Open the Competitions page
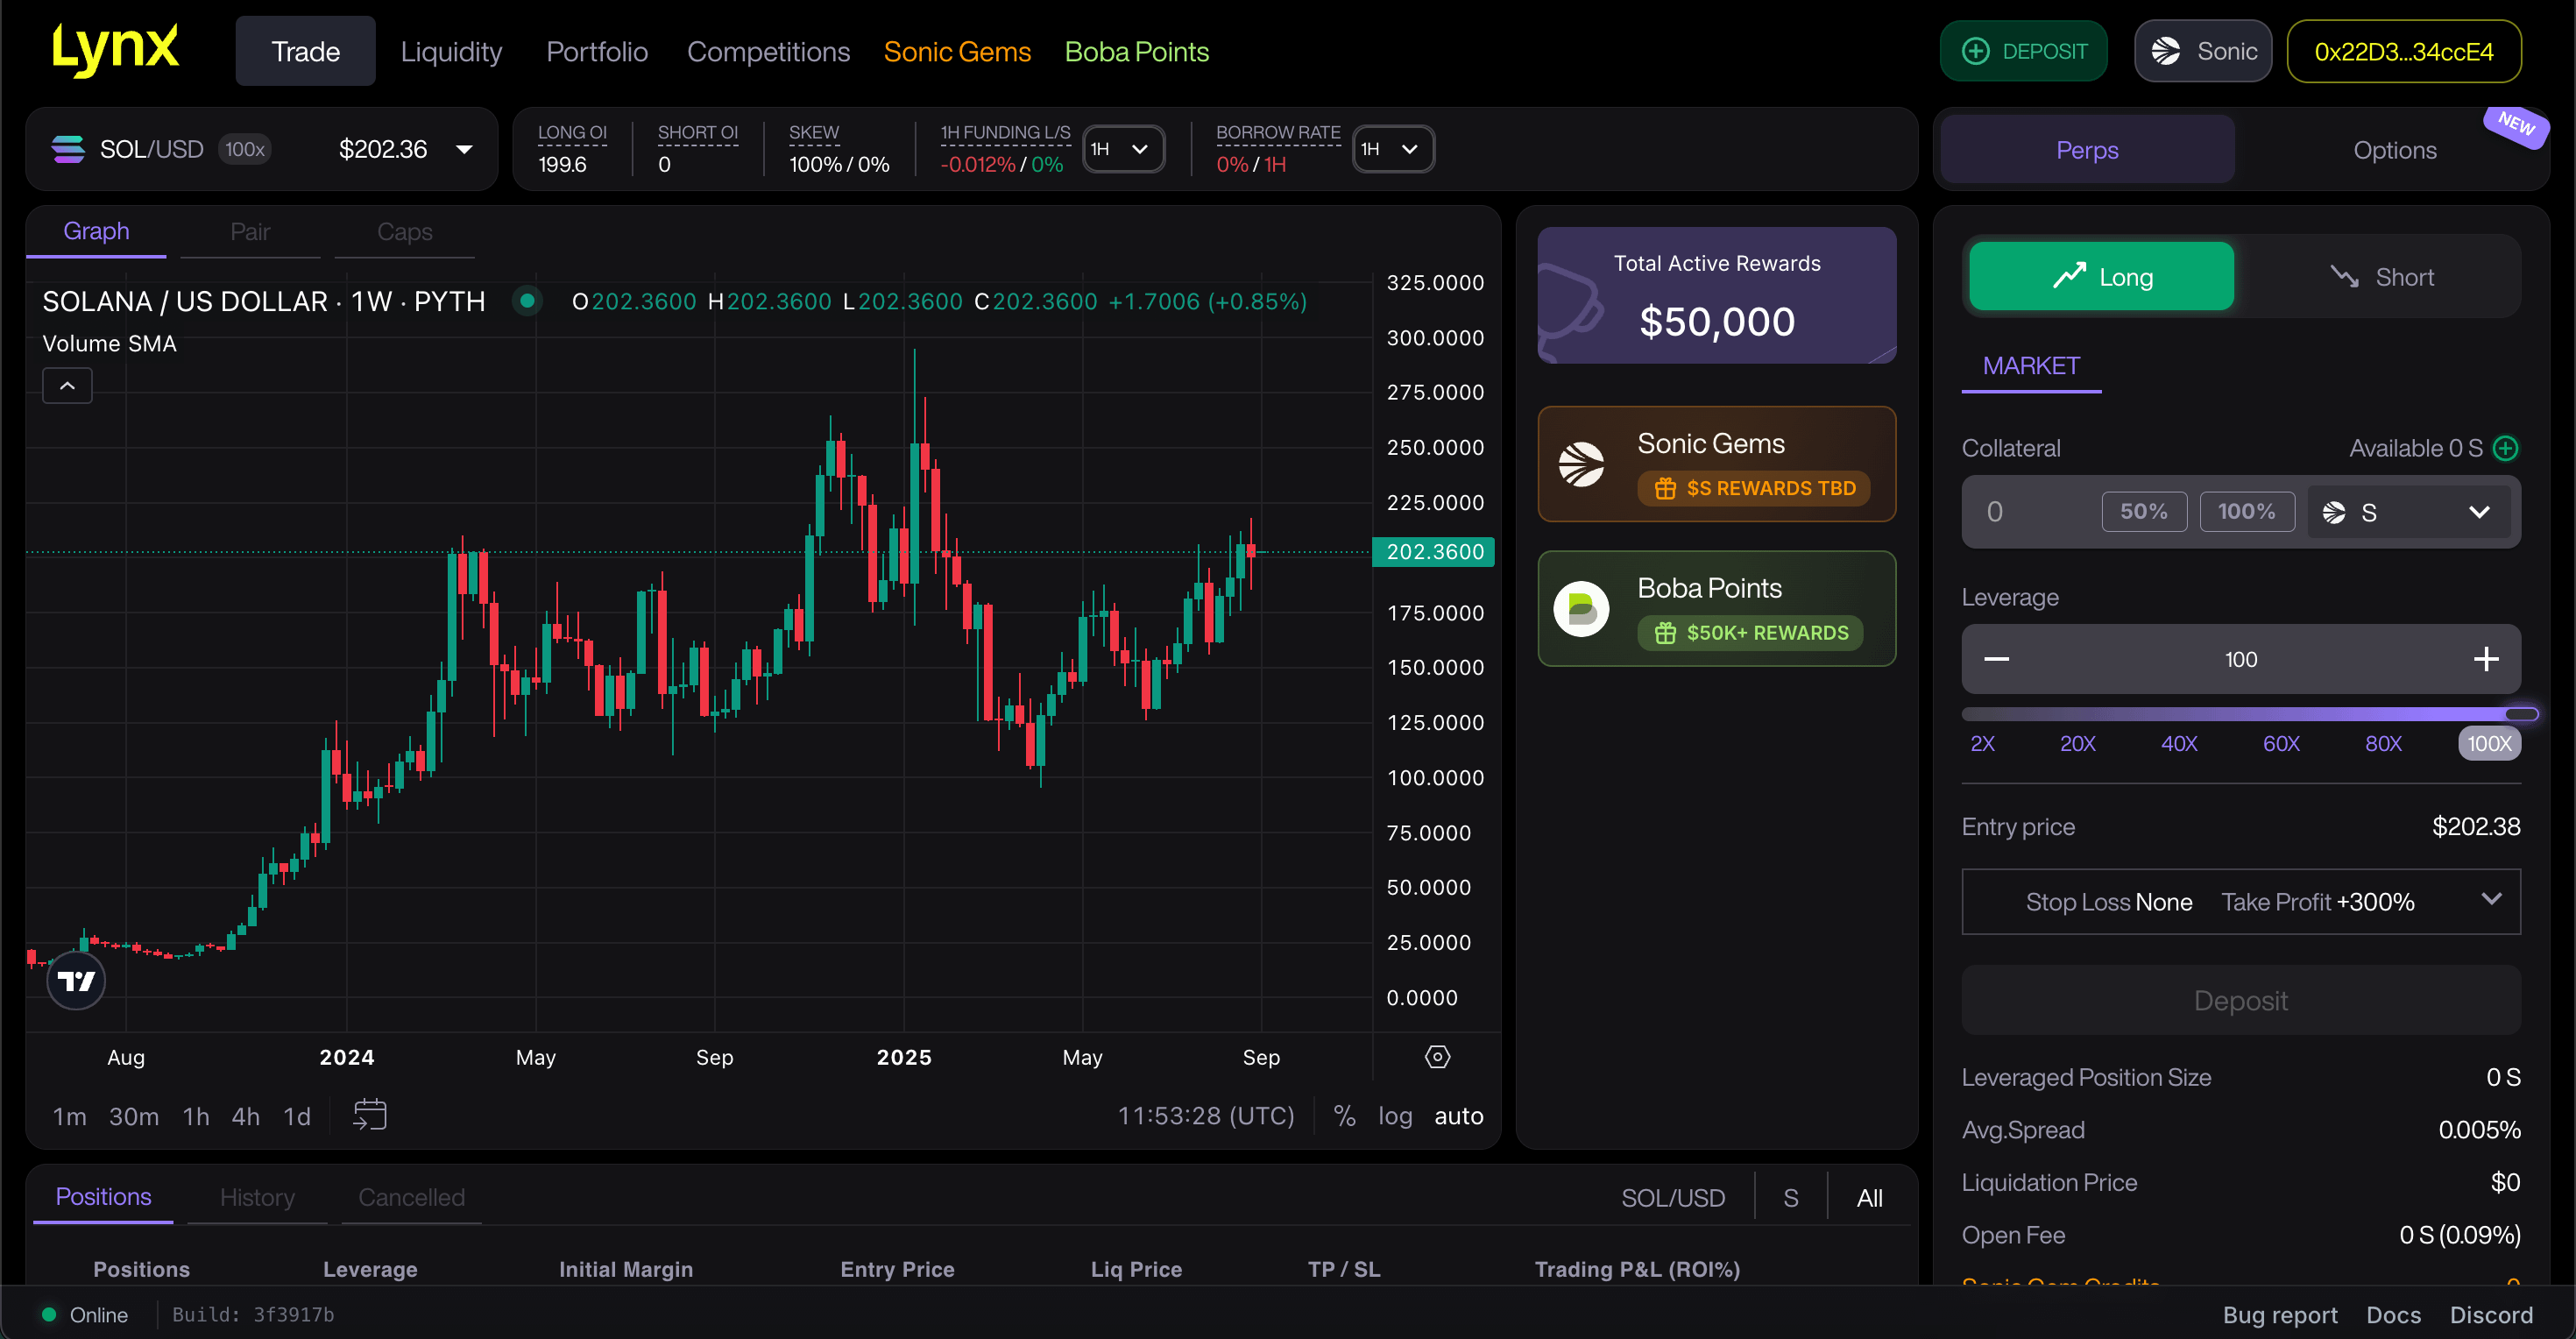 tap(768, 51)
